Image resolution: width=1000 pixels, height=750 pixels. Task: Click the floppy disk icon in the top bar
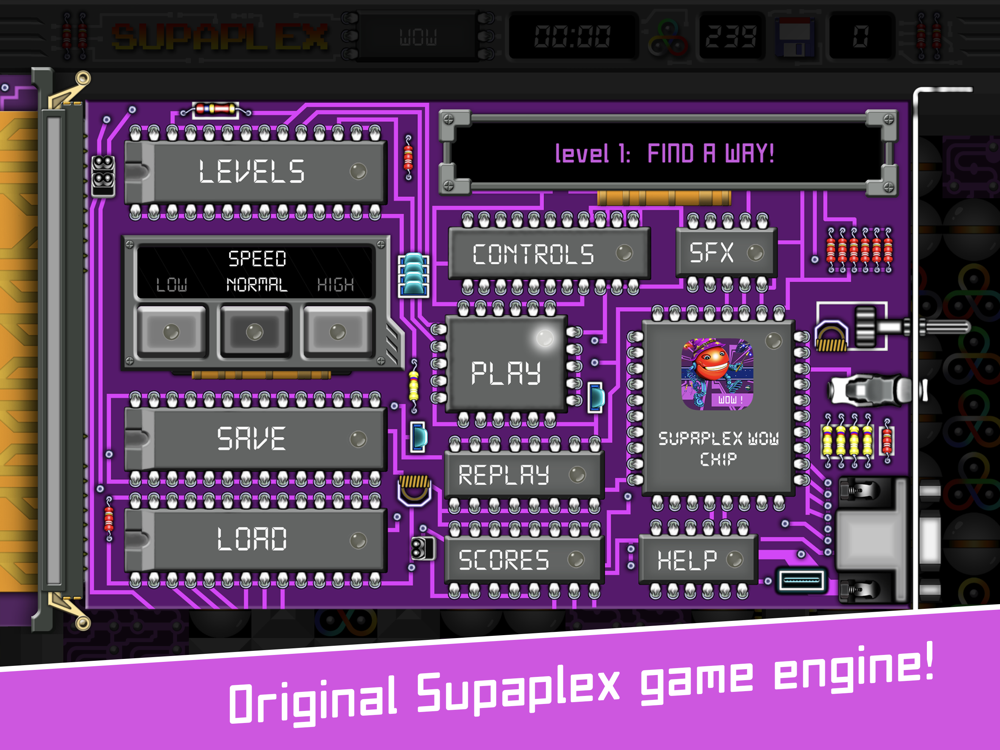[795, 38]
